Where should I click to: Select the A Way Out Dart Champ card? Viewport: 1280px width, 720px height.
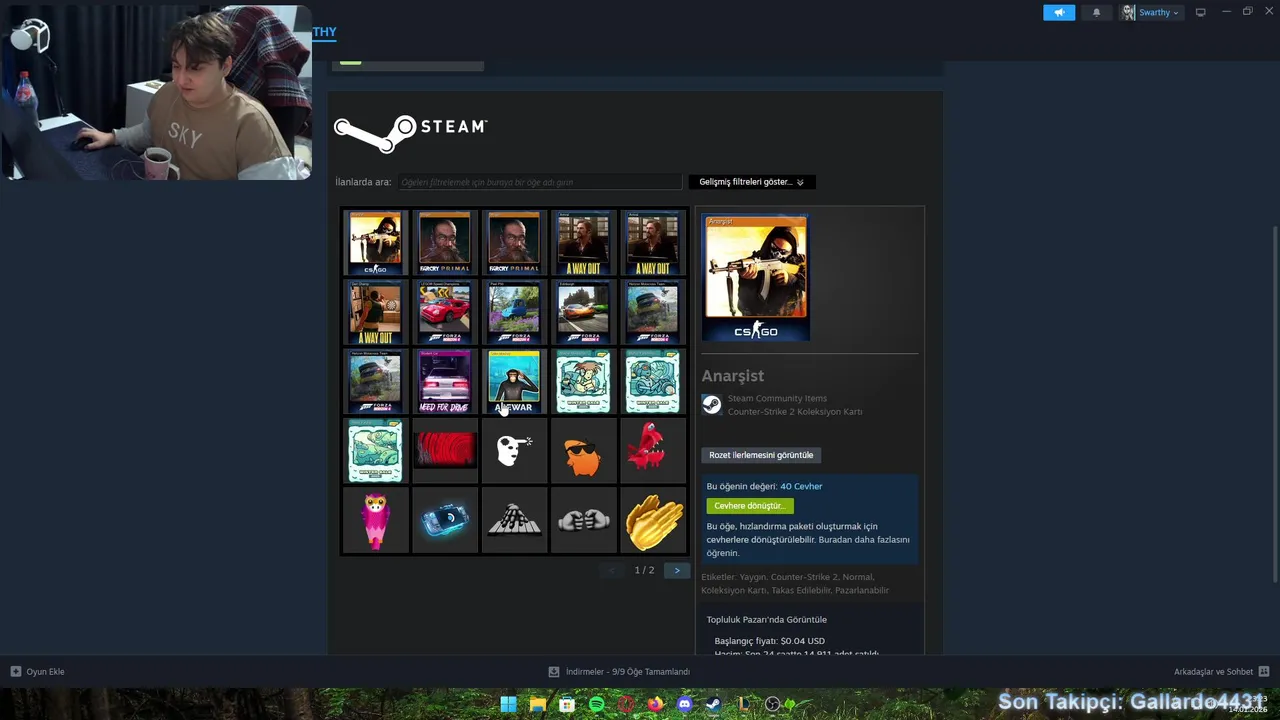375,312
